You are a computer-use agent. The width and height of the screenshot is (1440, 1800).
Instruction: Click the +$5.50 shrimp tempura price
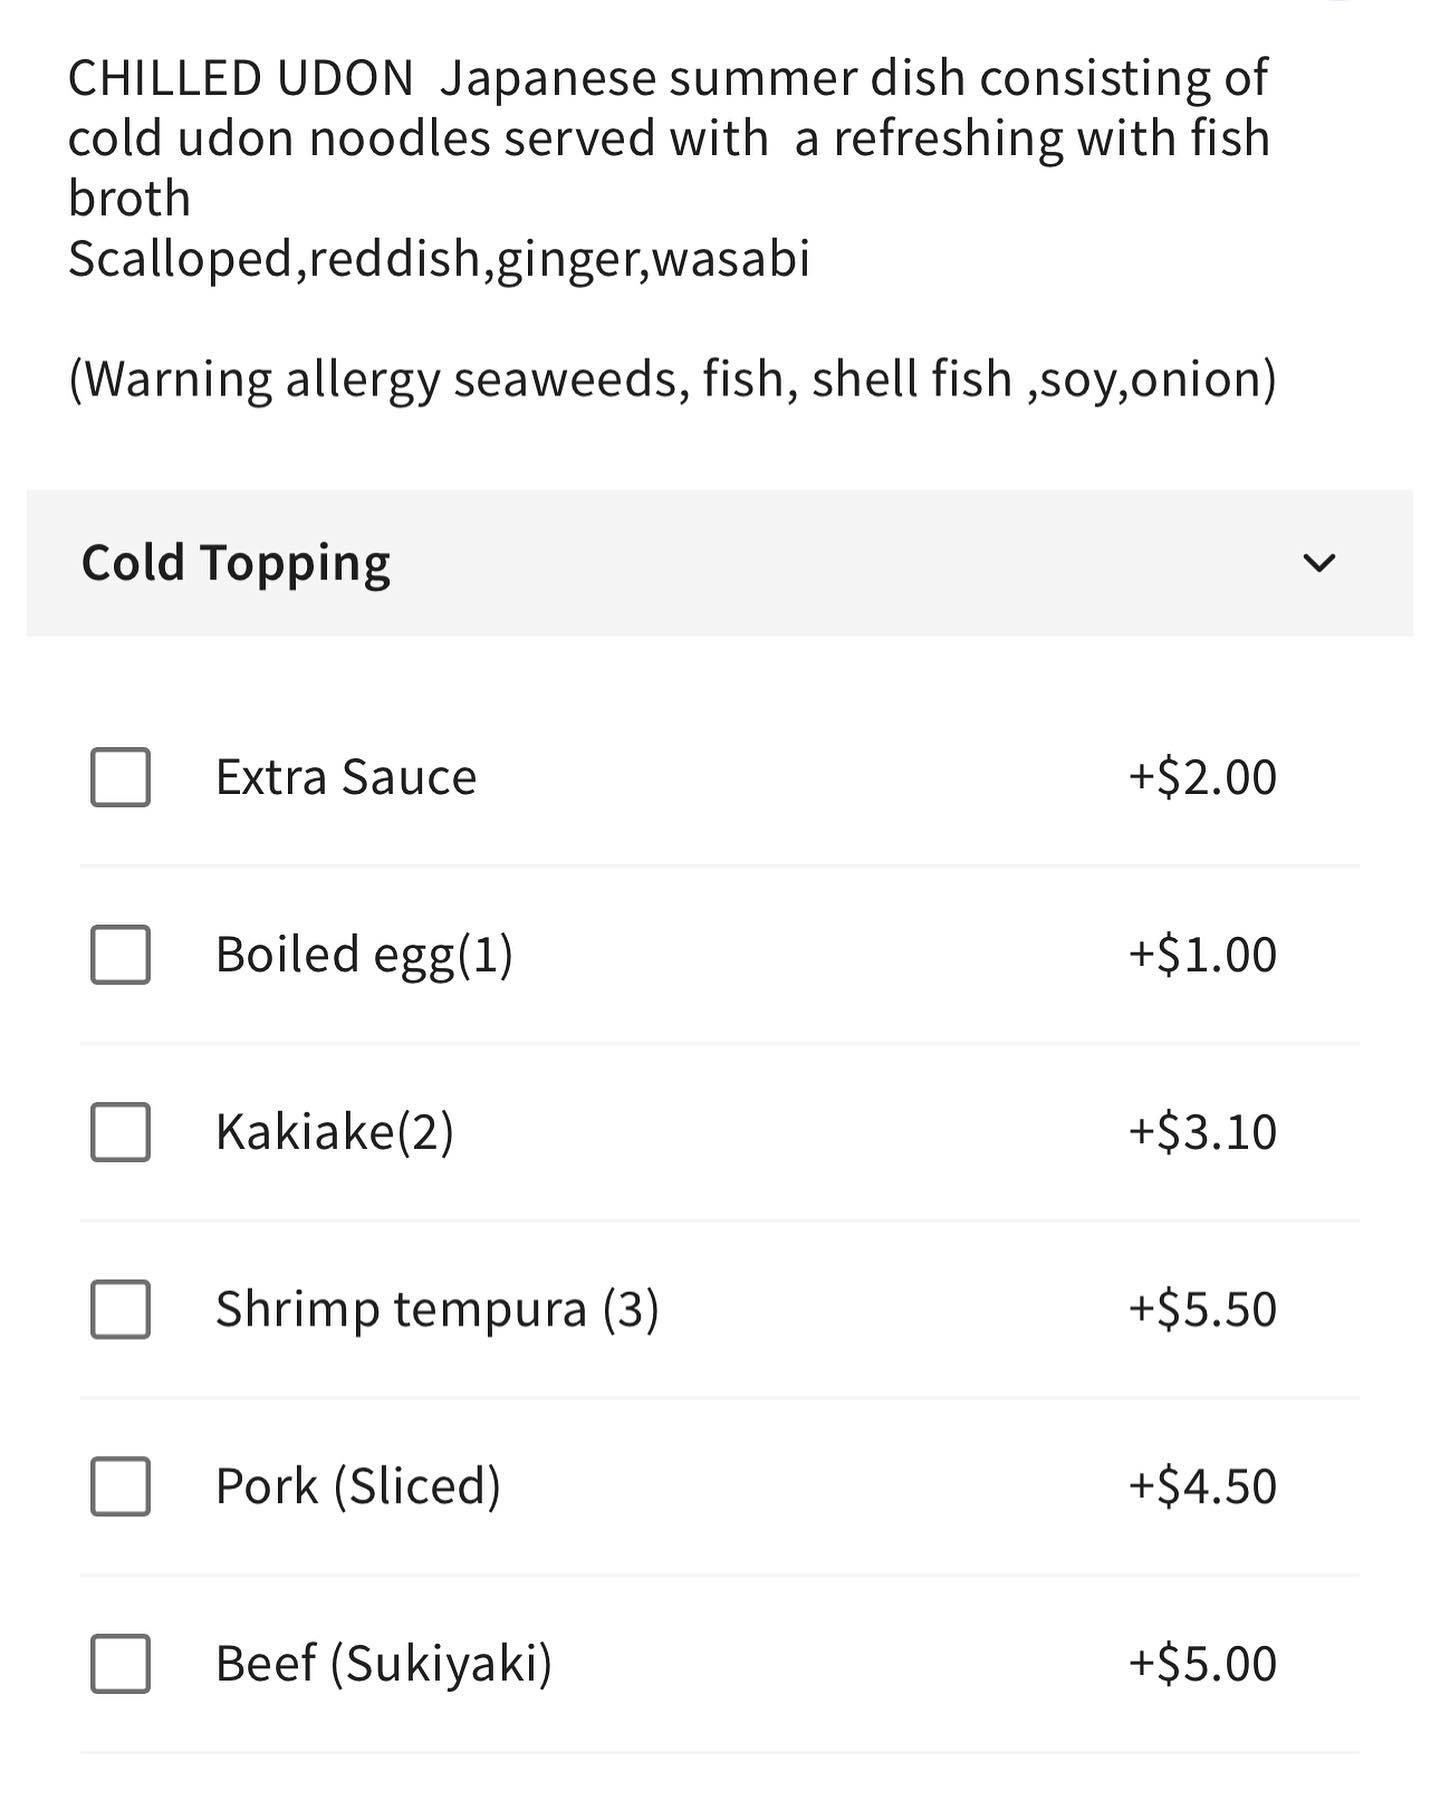pyautogui.click(x=1202, y=1309)
